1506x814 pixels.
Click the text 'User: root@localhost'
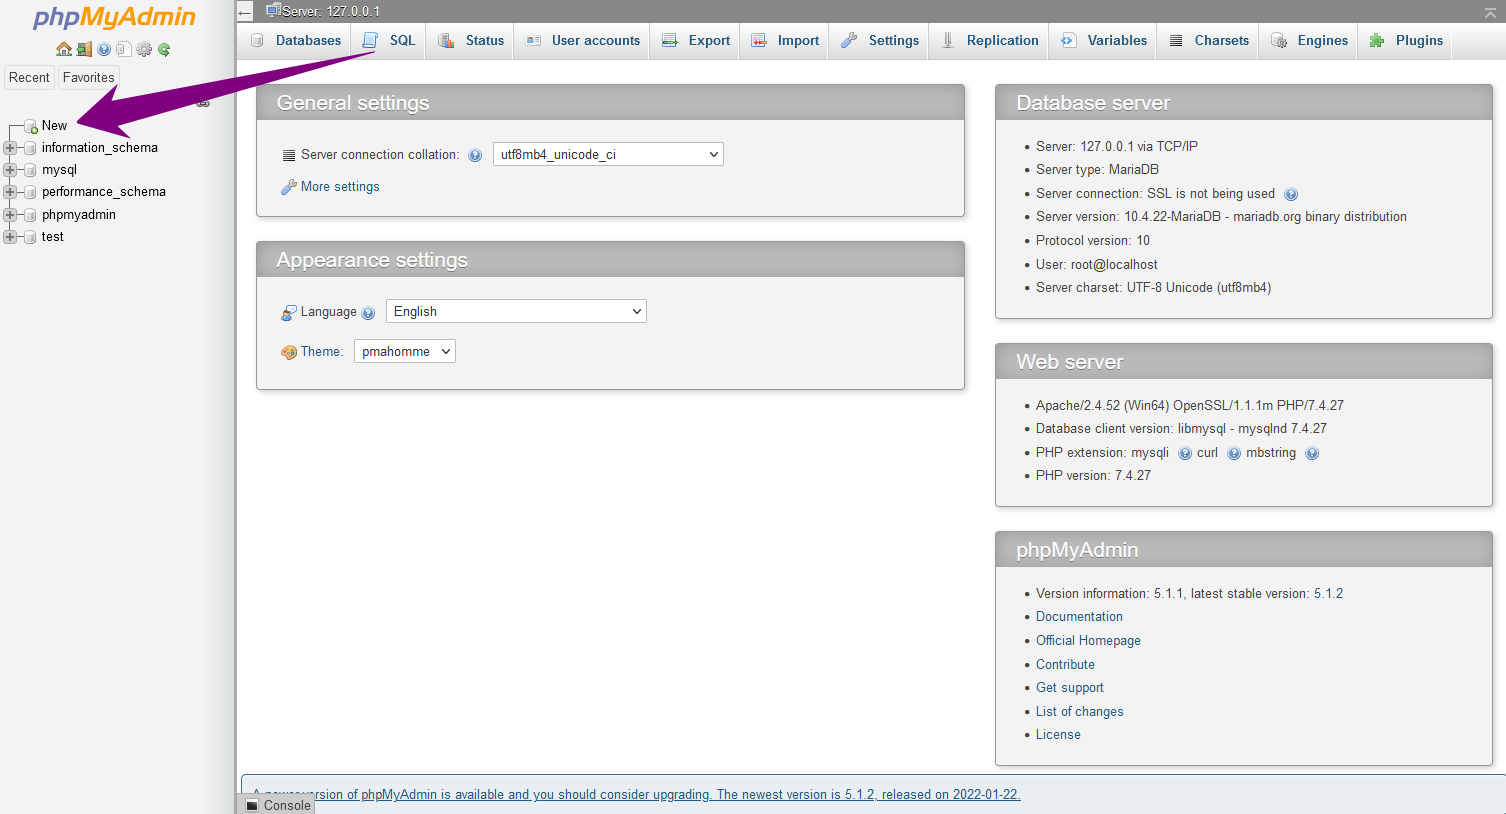[x=1097, y=265]
